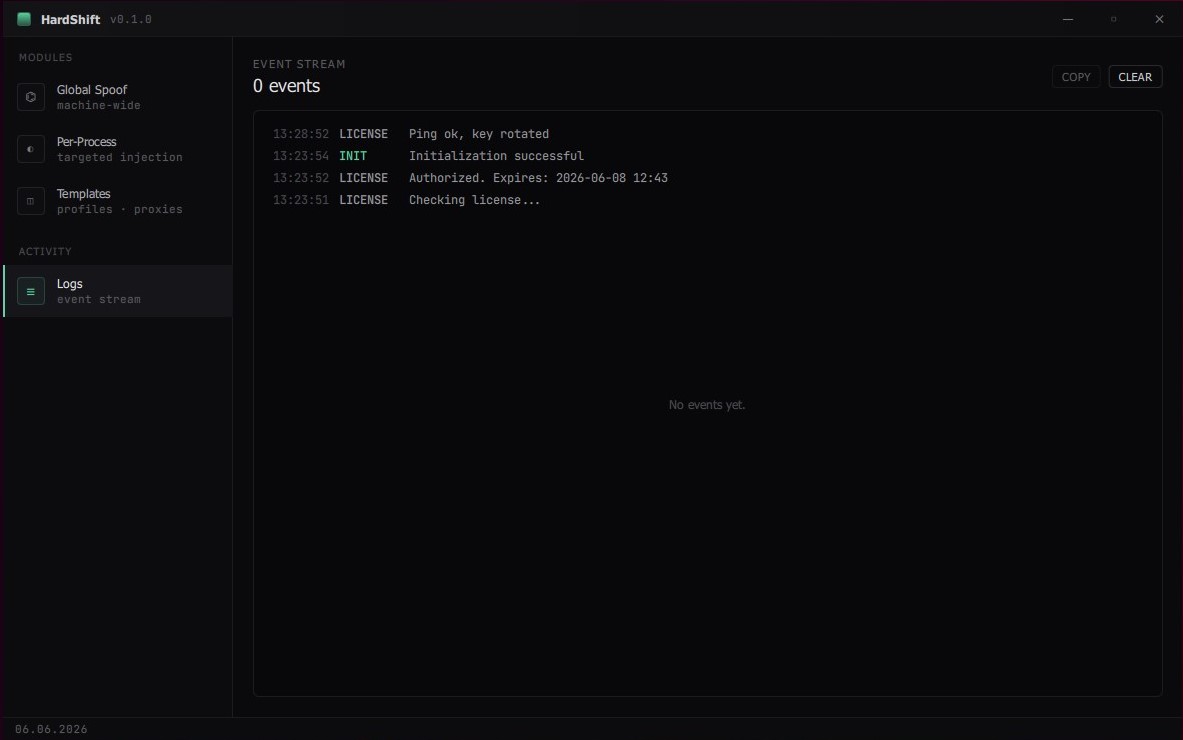Click the 13:28:52 timestamp
Viewport: 1183px width, 740px height.
click(x=301, y=134)
